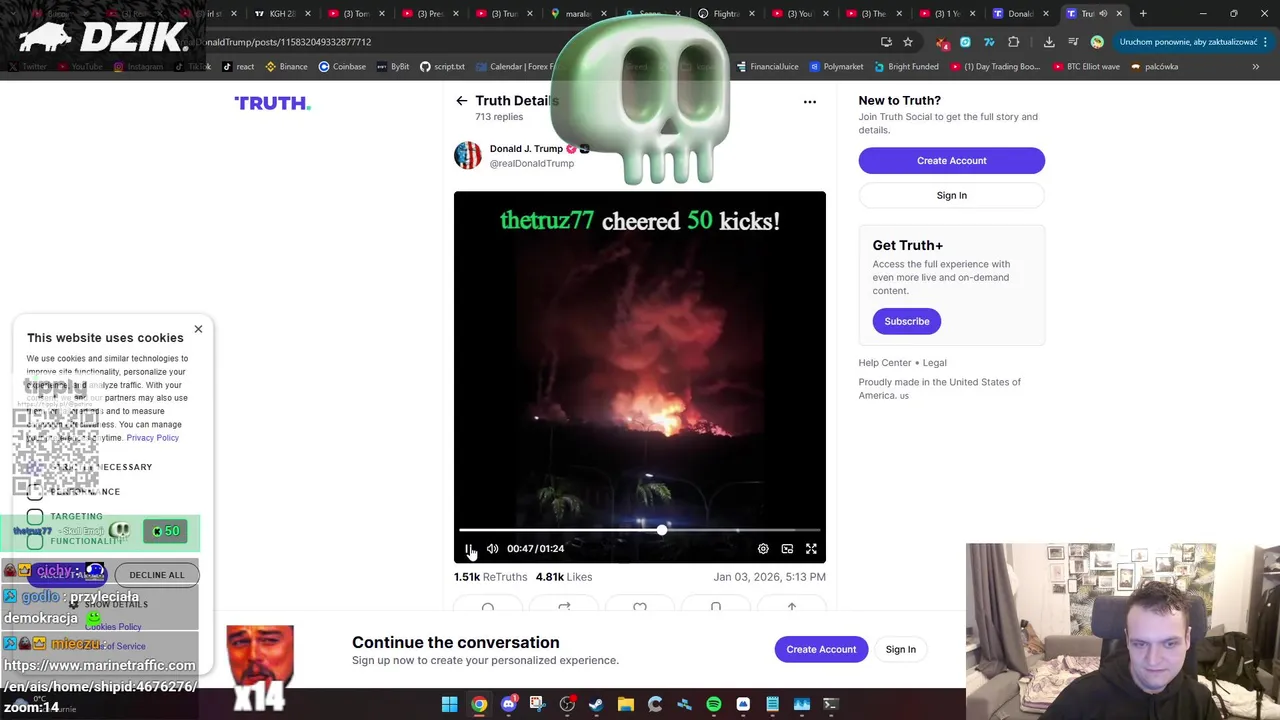
Task: Enter fullscreen mode on the video
Action: [x=811, y=548]
